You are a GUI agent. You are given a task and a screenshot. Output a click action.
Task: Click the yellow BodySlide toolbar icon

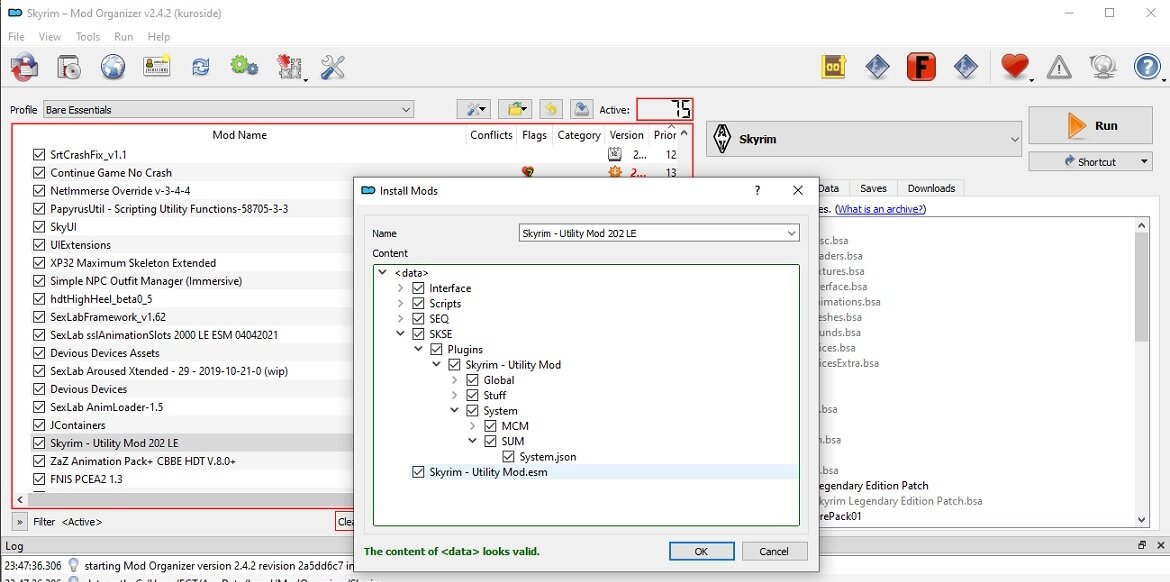tap(834, 67)
